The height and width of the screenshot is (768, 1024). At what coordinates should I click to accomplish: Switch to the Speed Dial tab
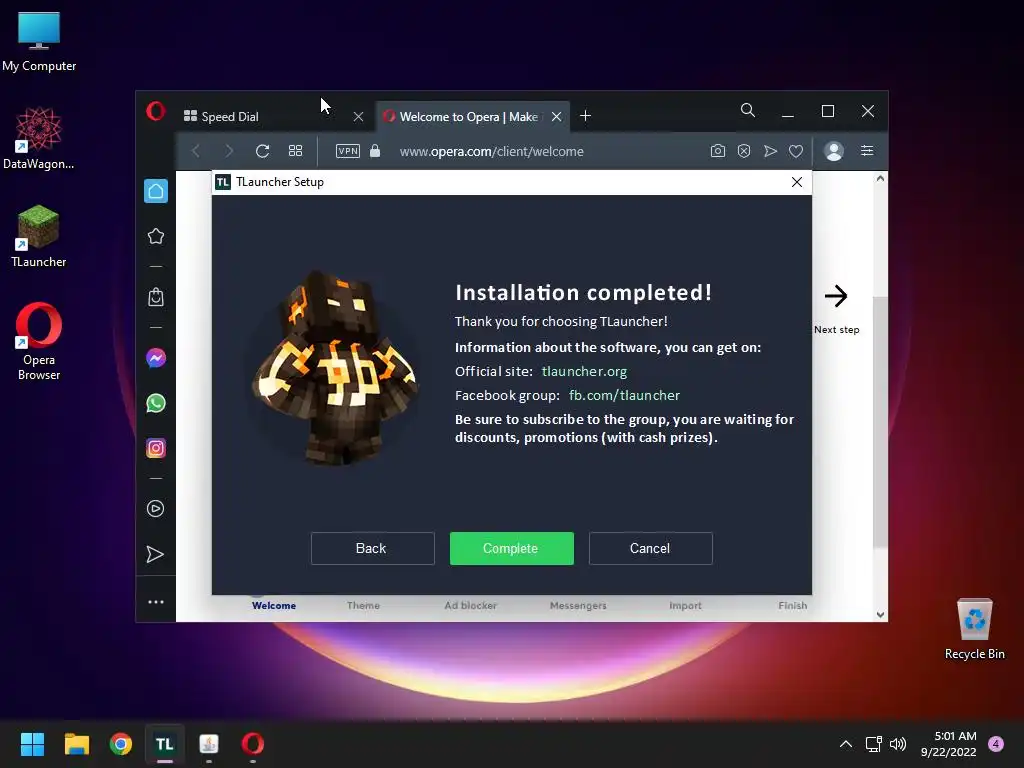pos(273,116)
